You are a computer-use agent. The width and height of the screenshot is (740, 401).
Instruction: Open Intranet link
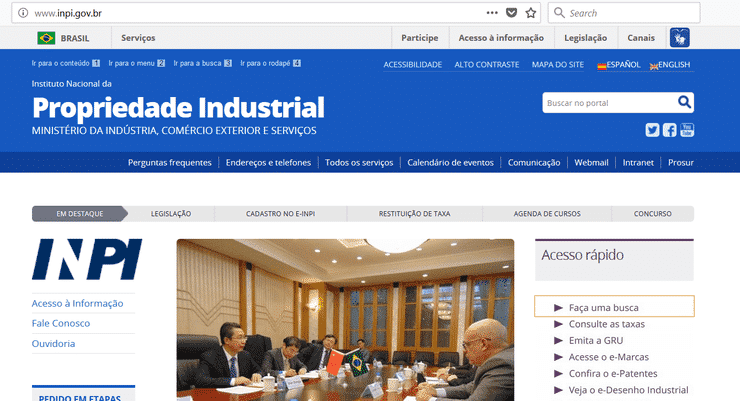point(638,162)
